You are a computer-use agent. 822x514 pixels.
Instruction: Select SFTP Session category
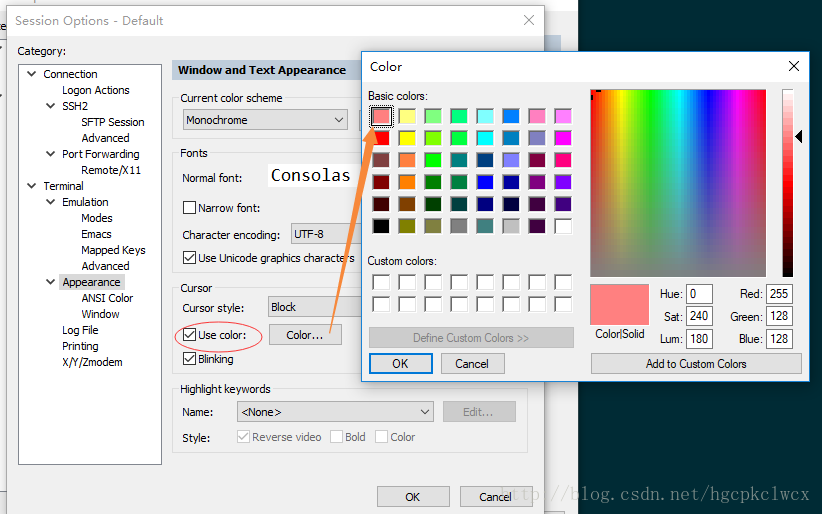point(113,122)
